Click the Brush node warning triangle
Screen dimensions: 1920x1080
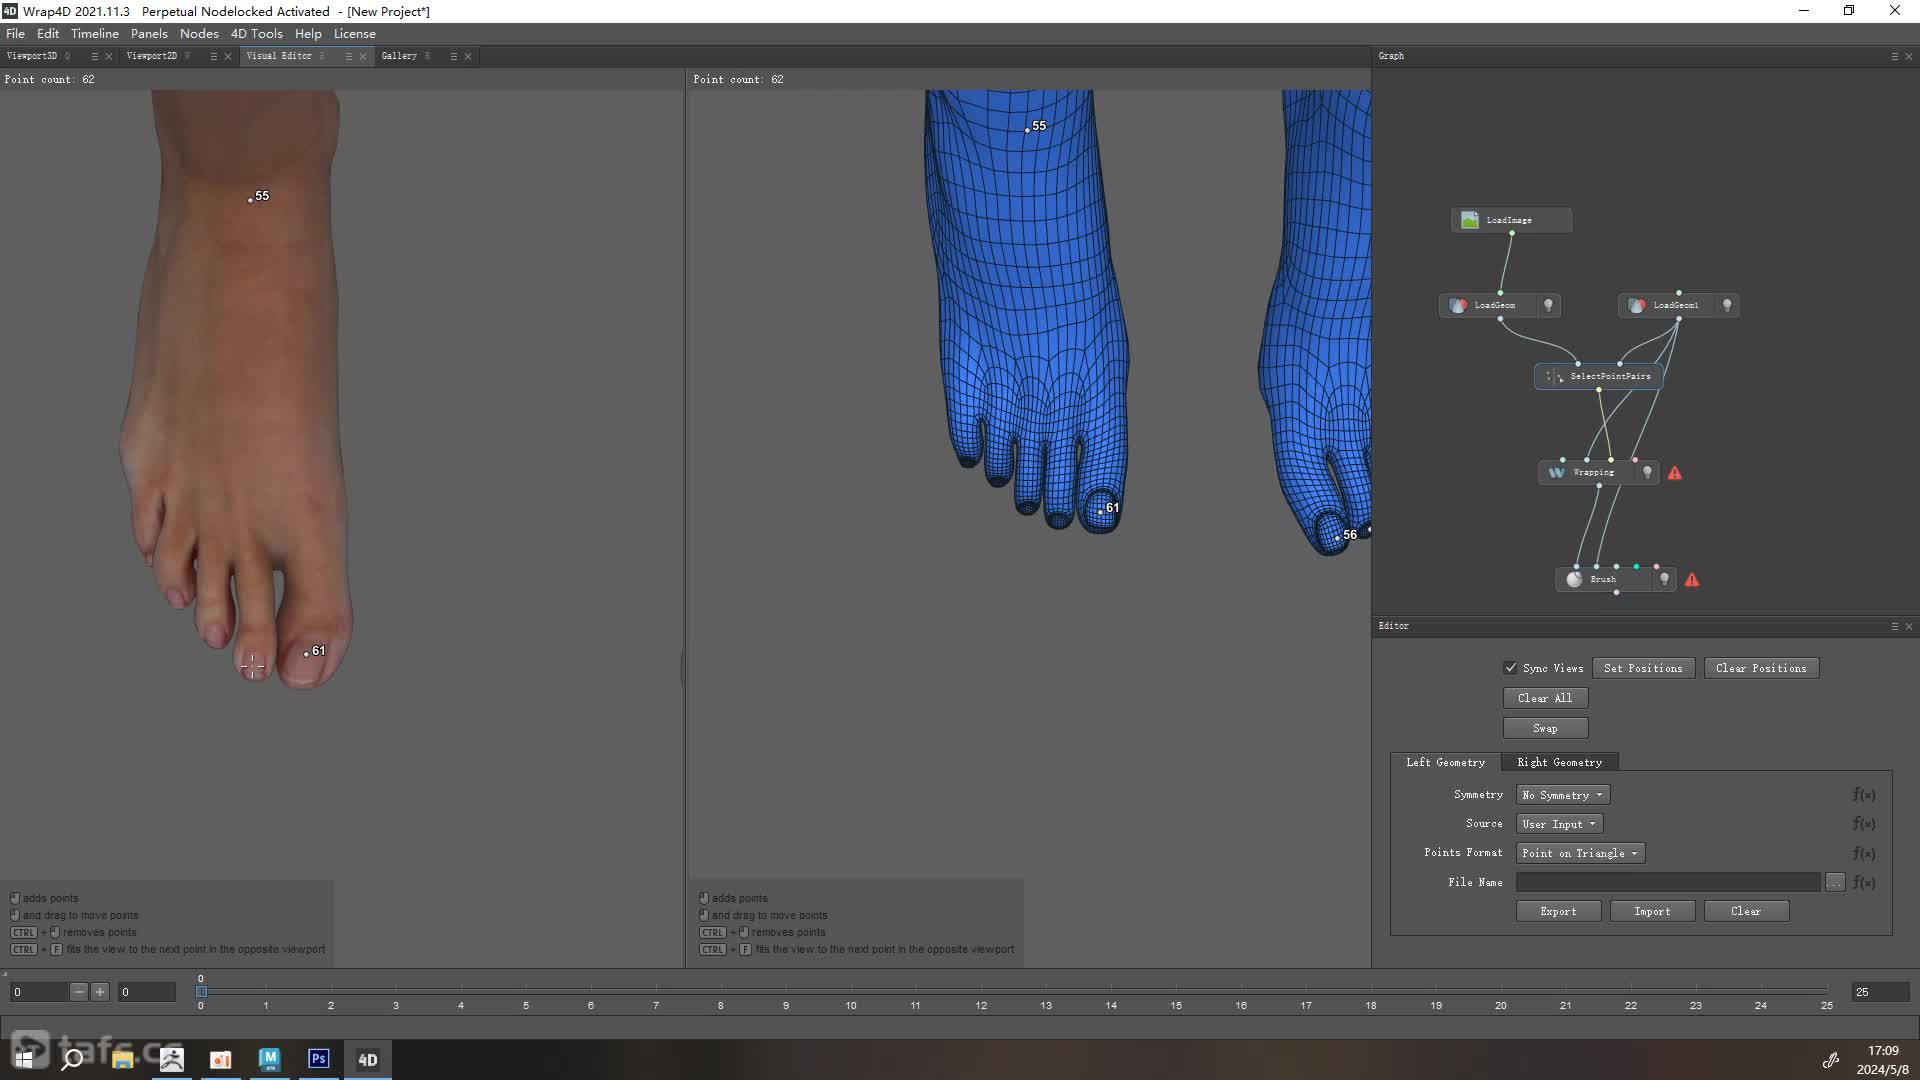pyautogui.click(x=1692, y=579)
